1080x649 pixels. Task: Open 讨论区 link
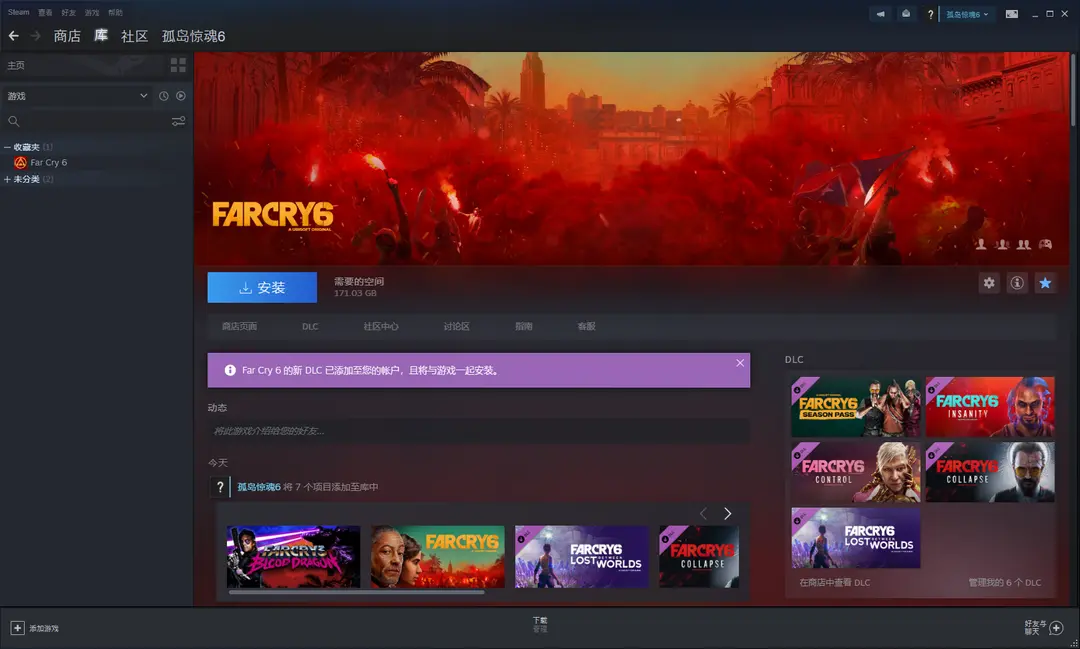coord(457,326)
